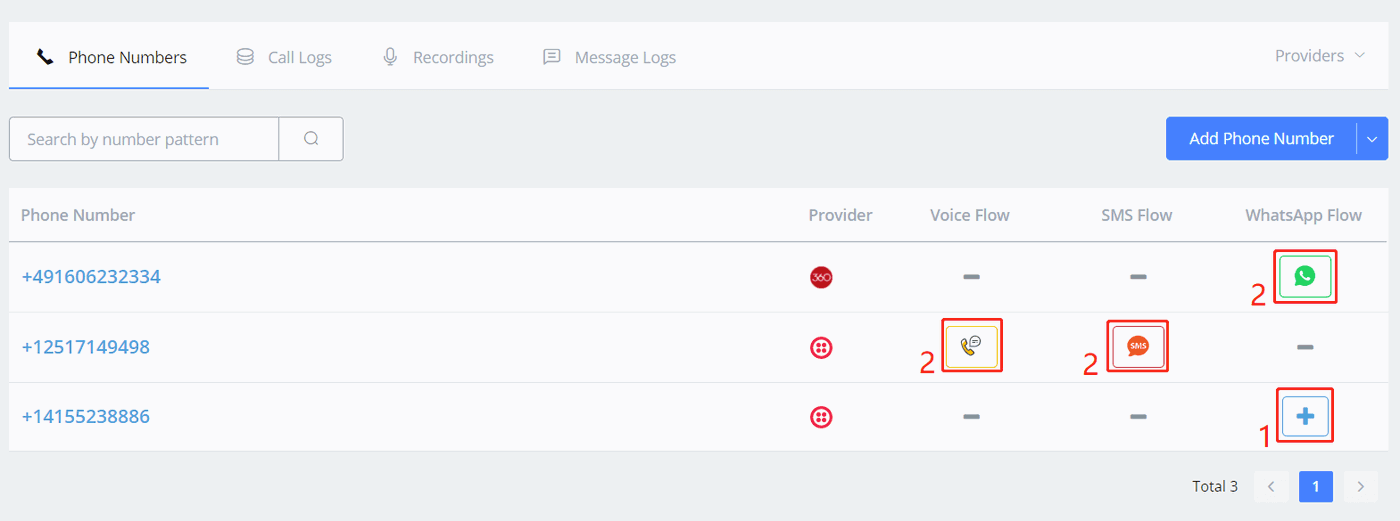
Task: Add WhatsApp flow to +14155238886
Action: [x=1304, y=416]
